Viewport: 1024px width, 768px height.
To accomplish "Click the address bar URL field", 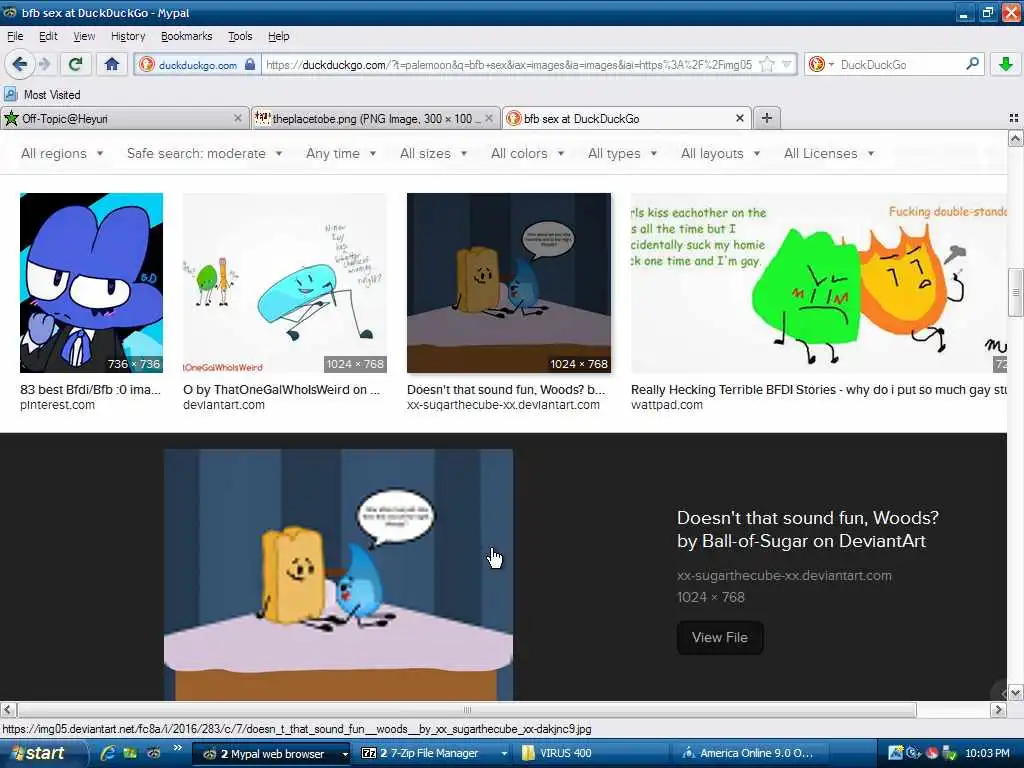I will [x=509, y=65].
